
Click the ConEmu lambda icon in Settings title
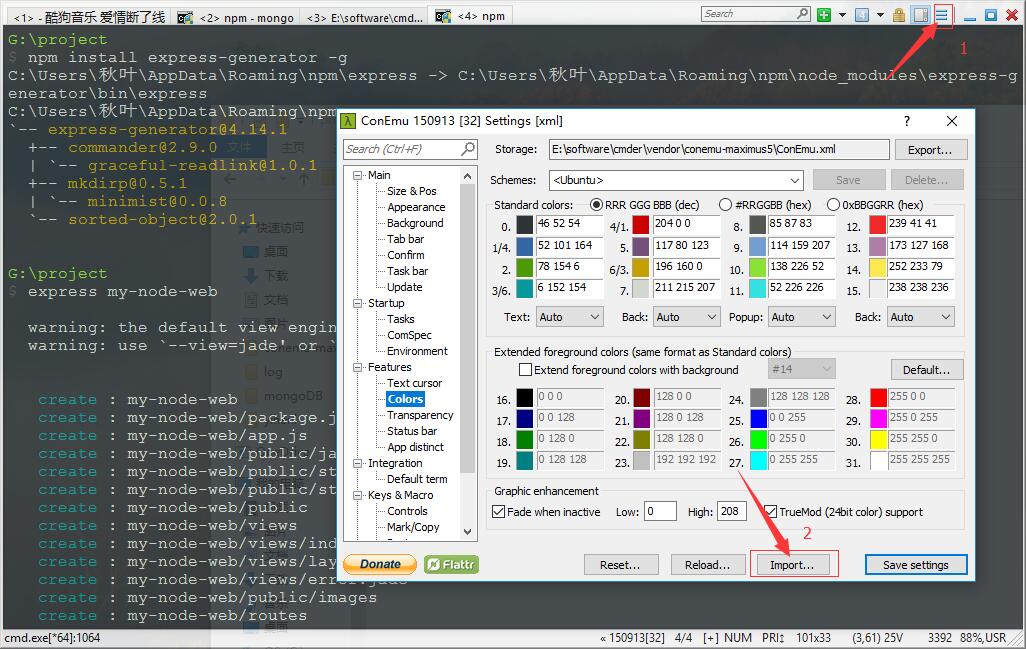348,120
